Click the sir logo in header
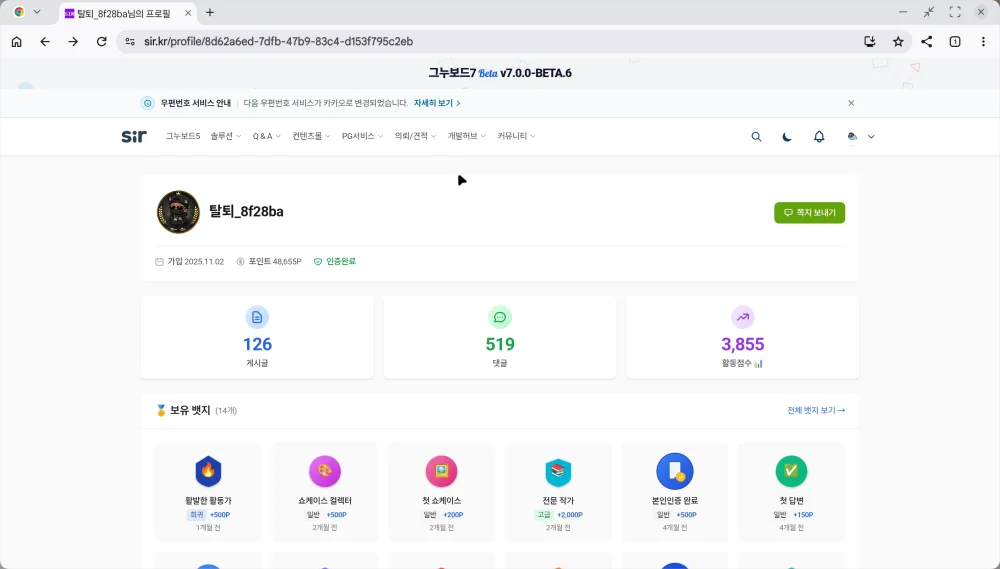The image size is (1000, 569). (x=134, y=137)
